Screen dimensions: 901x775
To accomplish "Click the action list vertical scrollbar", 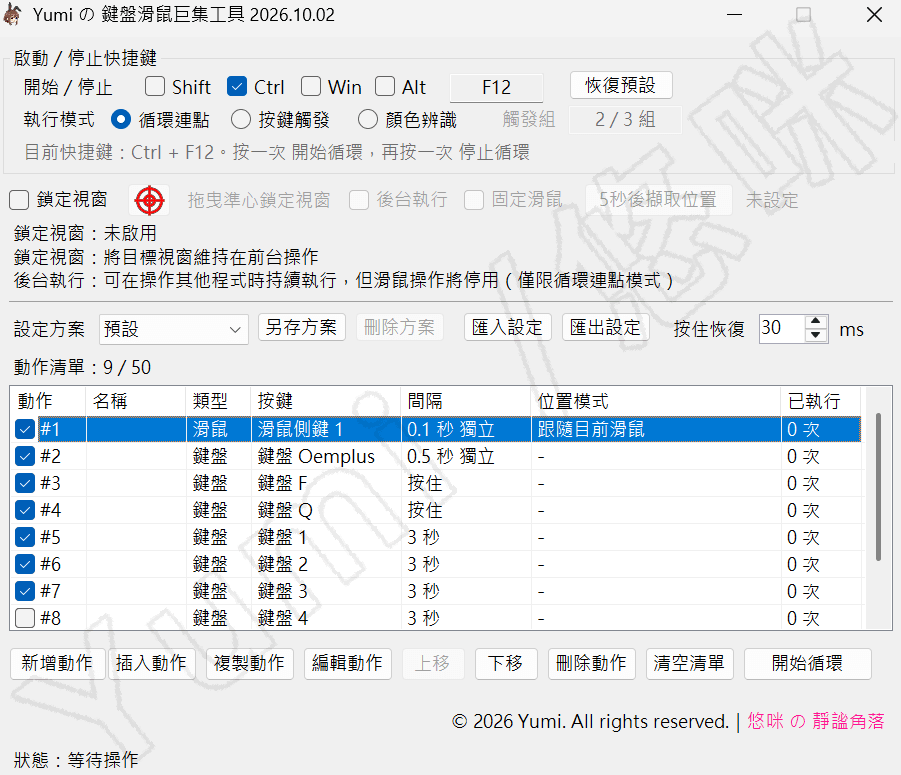I will (878, 487).
